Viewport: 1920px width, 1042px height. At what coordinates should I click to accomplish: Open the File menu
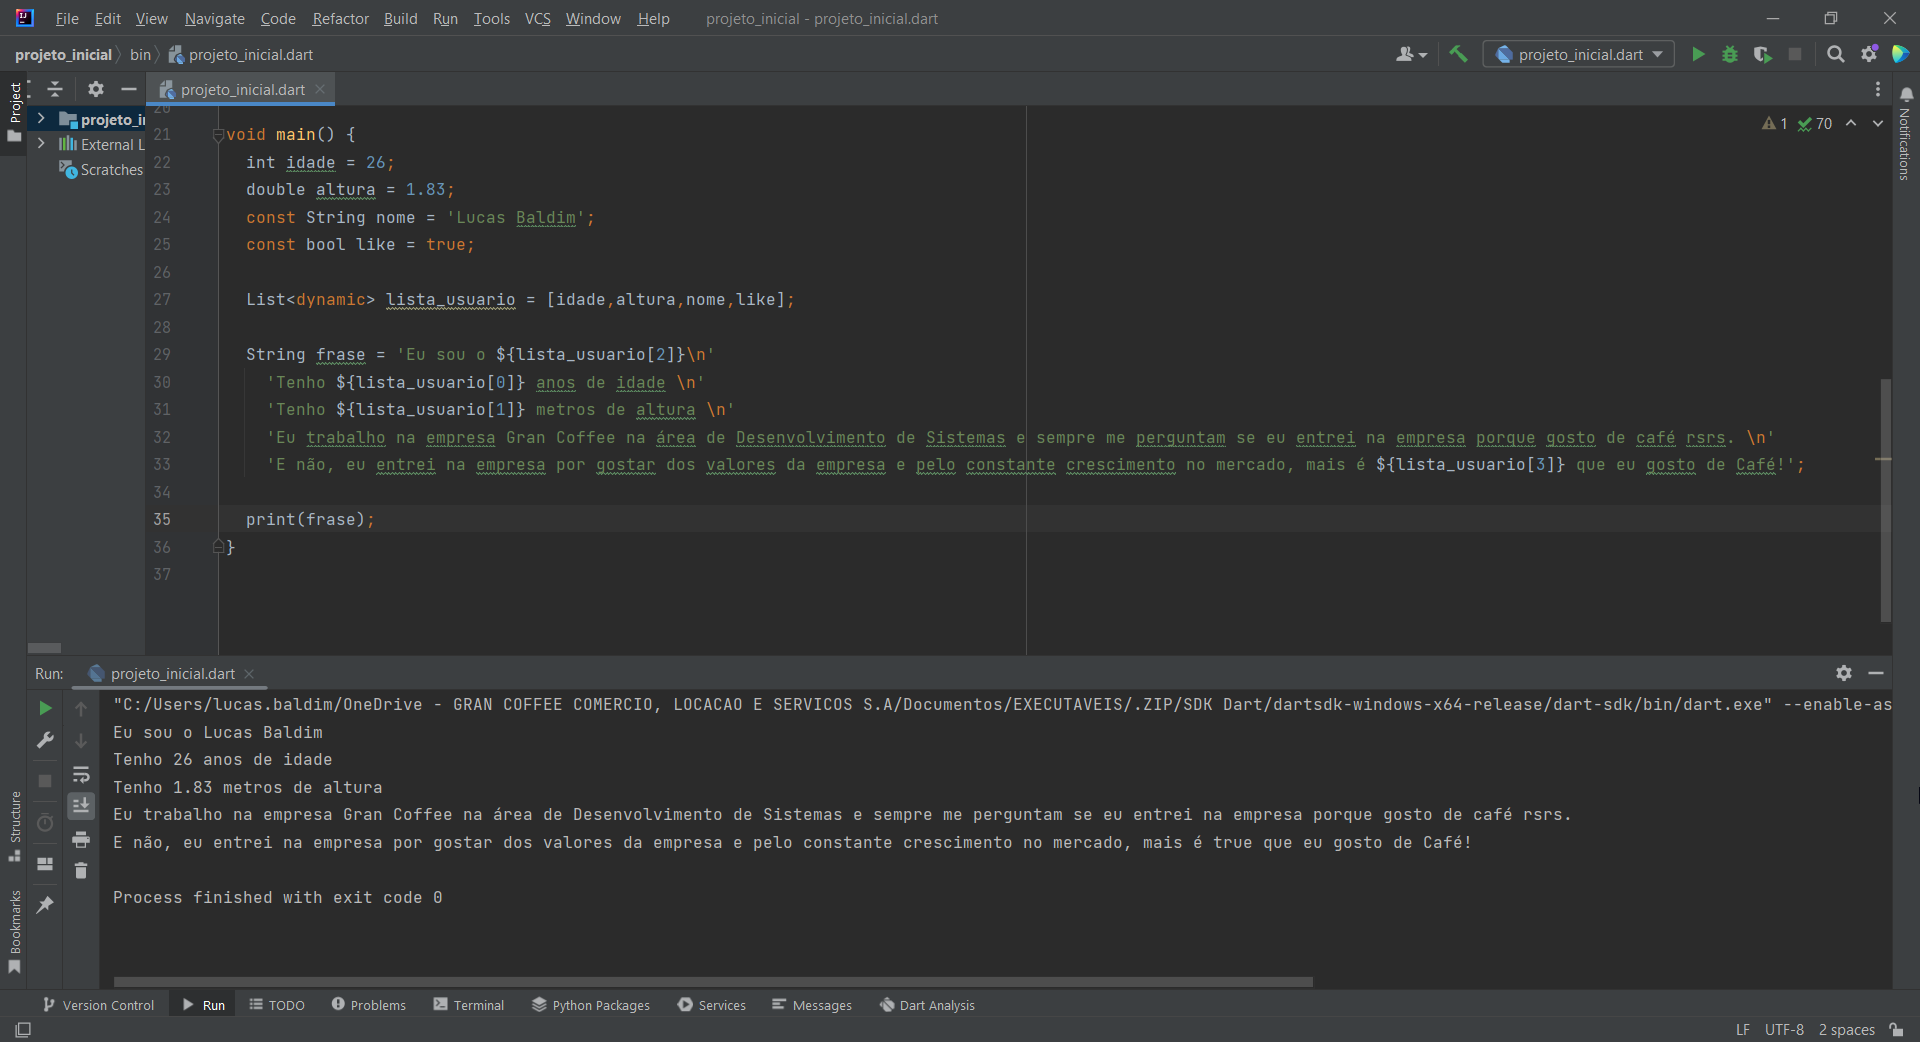pos(67,18)
